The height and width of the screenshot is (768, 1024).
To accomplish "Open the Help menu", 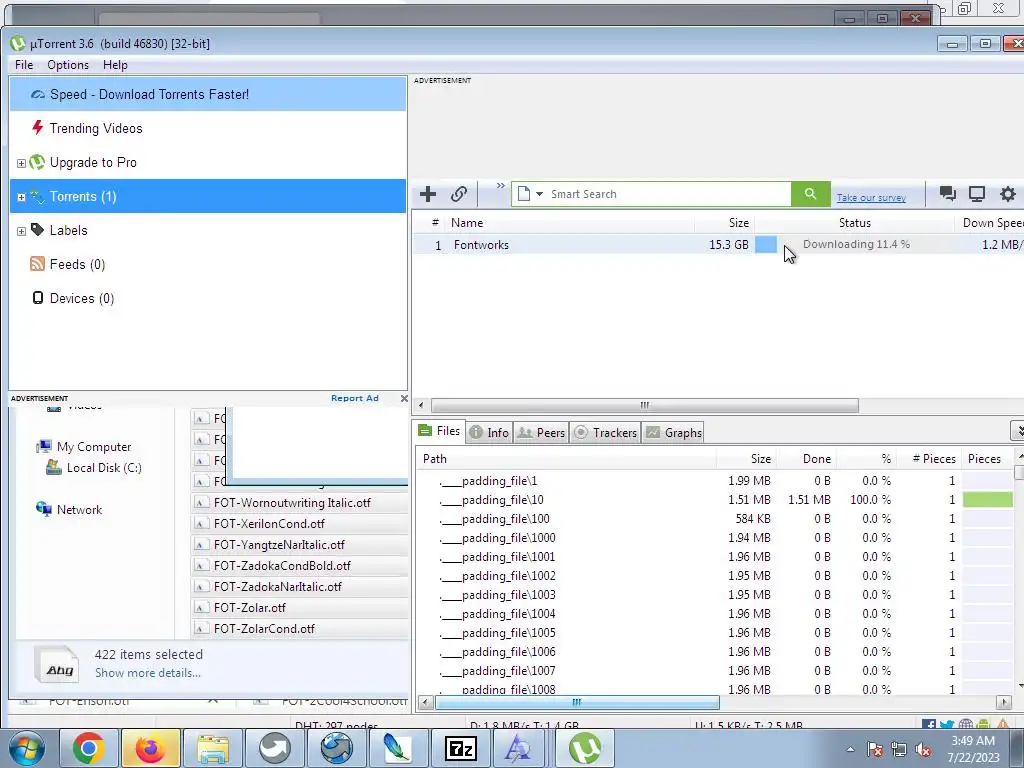I will (115, 65).
